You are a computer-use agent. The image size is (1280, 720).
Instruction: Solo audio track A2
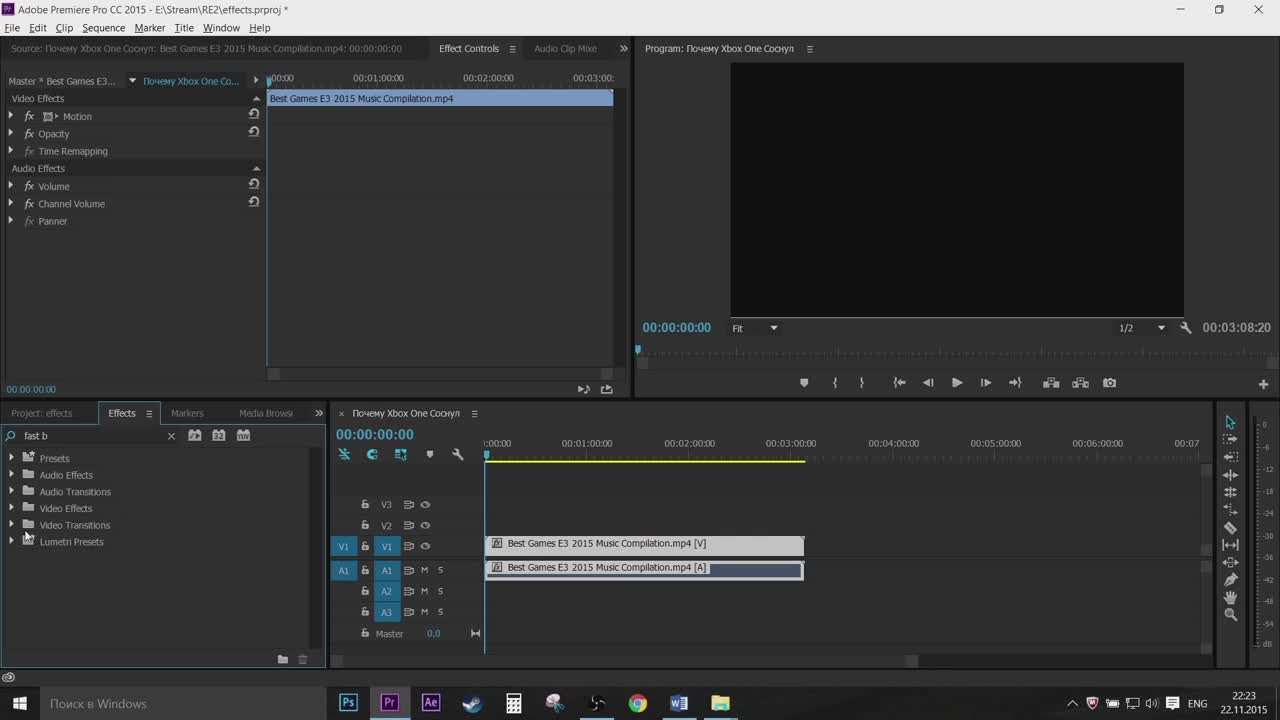(440, 591)
